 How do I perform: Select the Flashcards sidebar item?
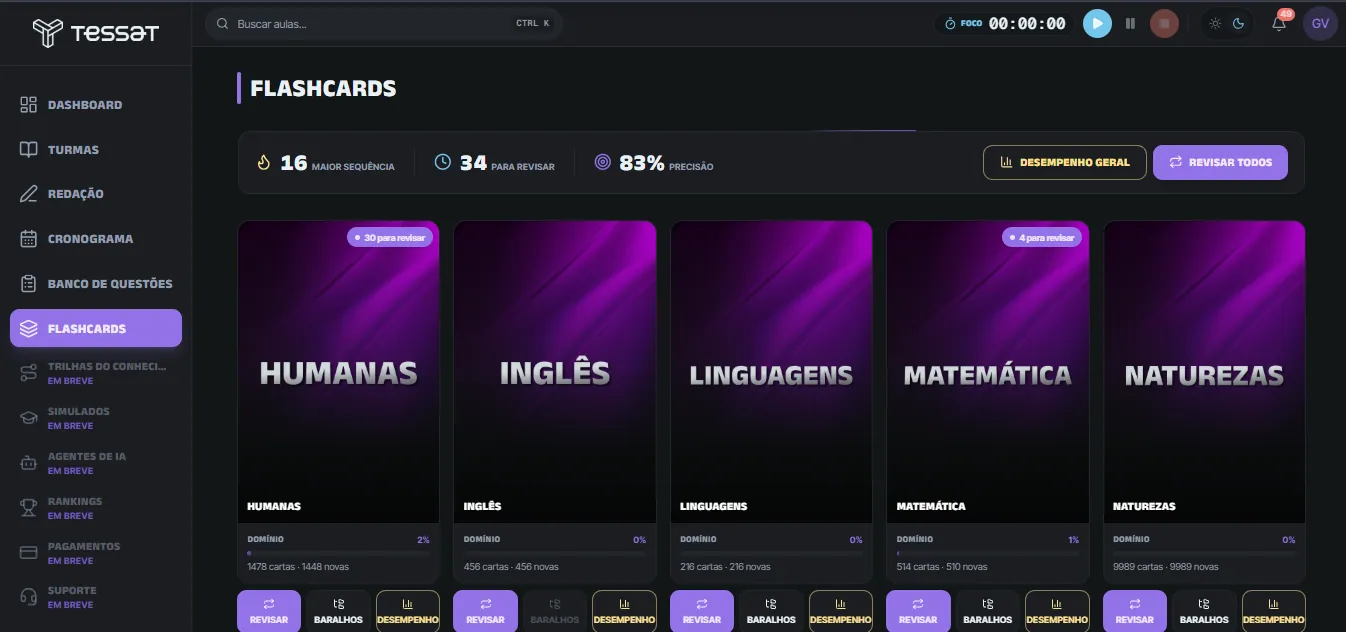click(x=96, y=328)
